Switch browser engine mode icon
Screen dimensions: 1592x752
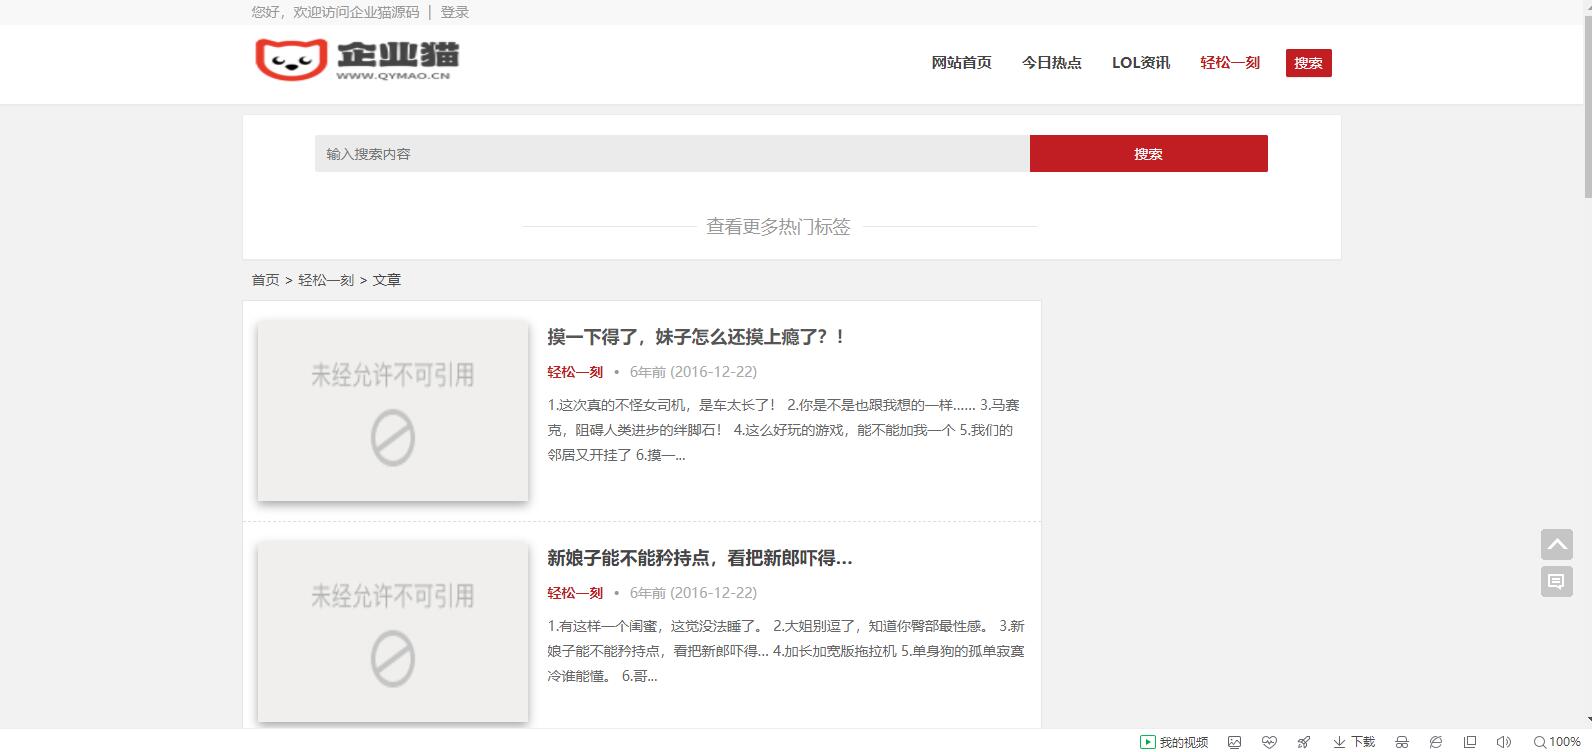point(1435,742)
